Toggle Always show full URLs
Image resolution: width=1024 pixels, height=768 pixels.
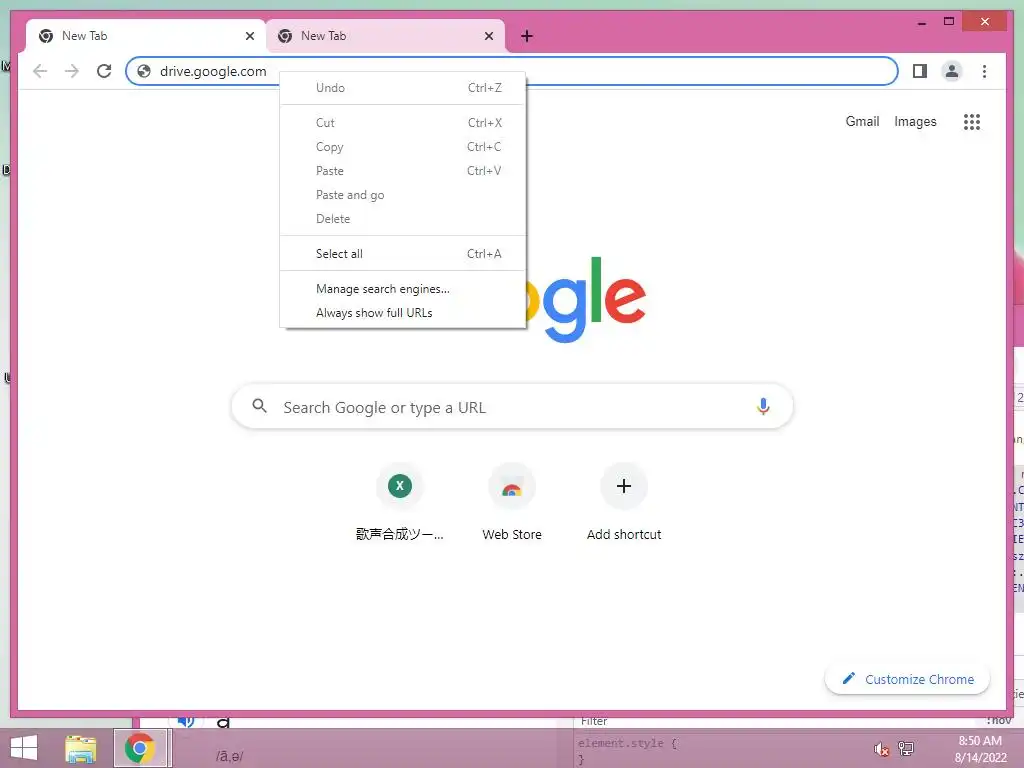tap(403, 313)
